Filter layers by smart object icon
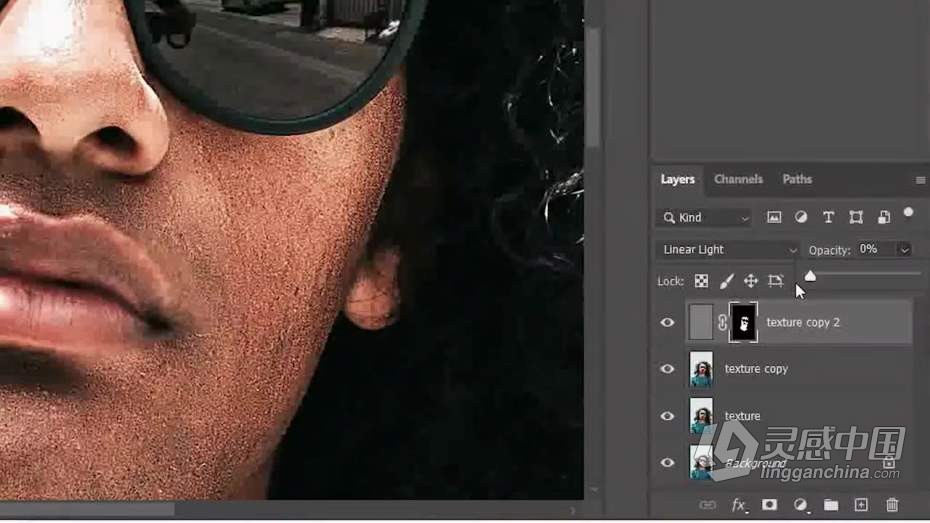This screenshot has width=930, height=523. pos(884,218)
